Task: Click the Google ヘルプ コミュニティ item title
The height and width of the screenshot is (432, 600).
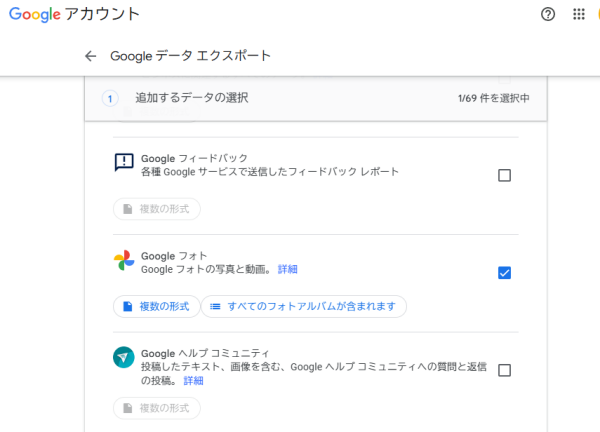Action: point(205,353)
